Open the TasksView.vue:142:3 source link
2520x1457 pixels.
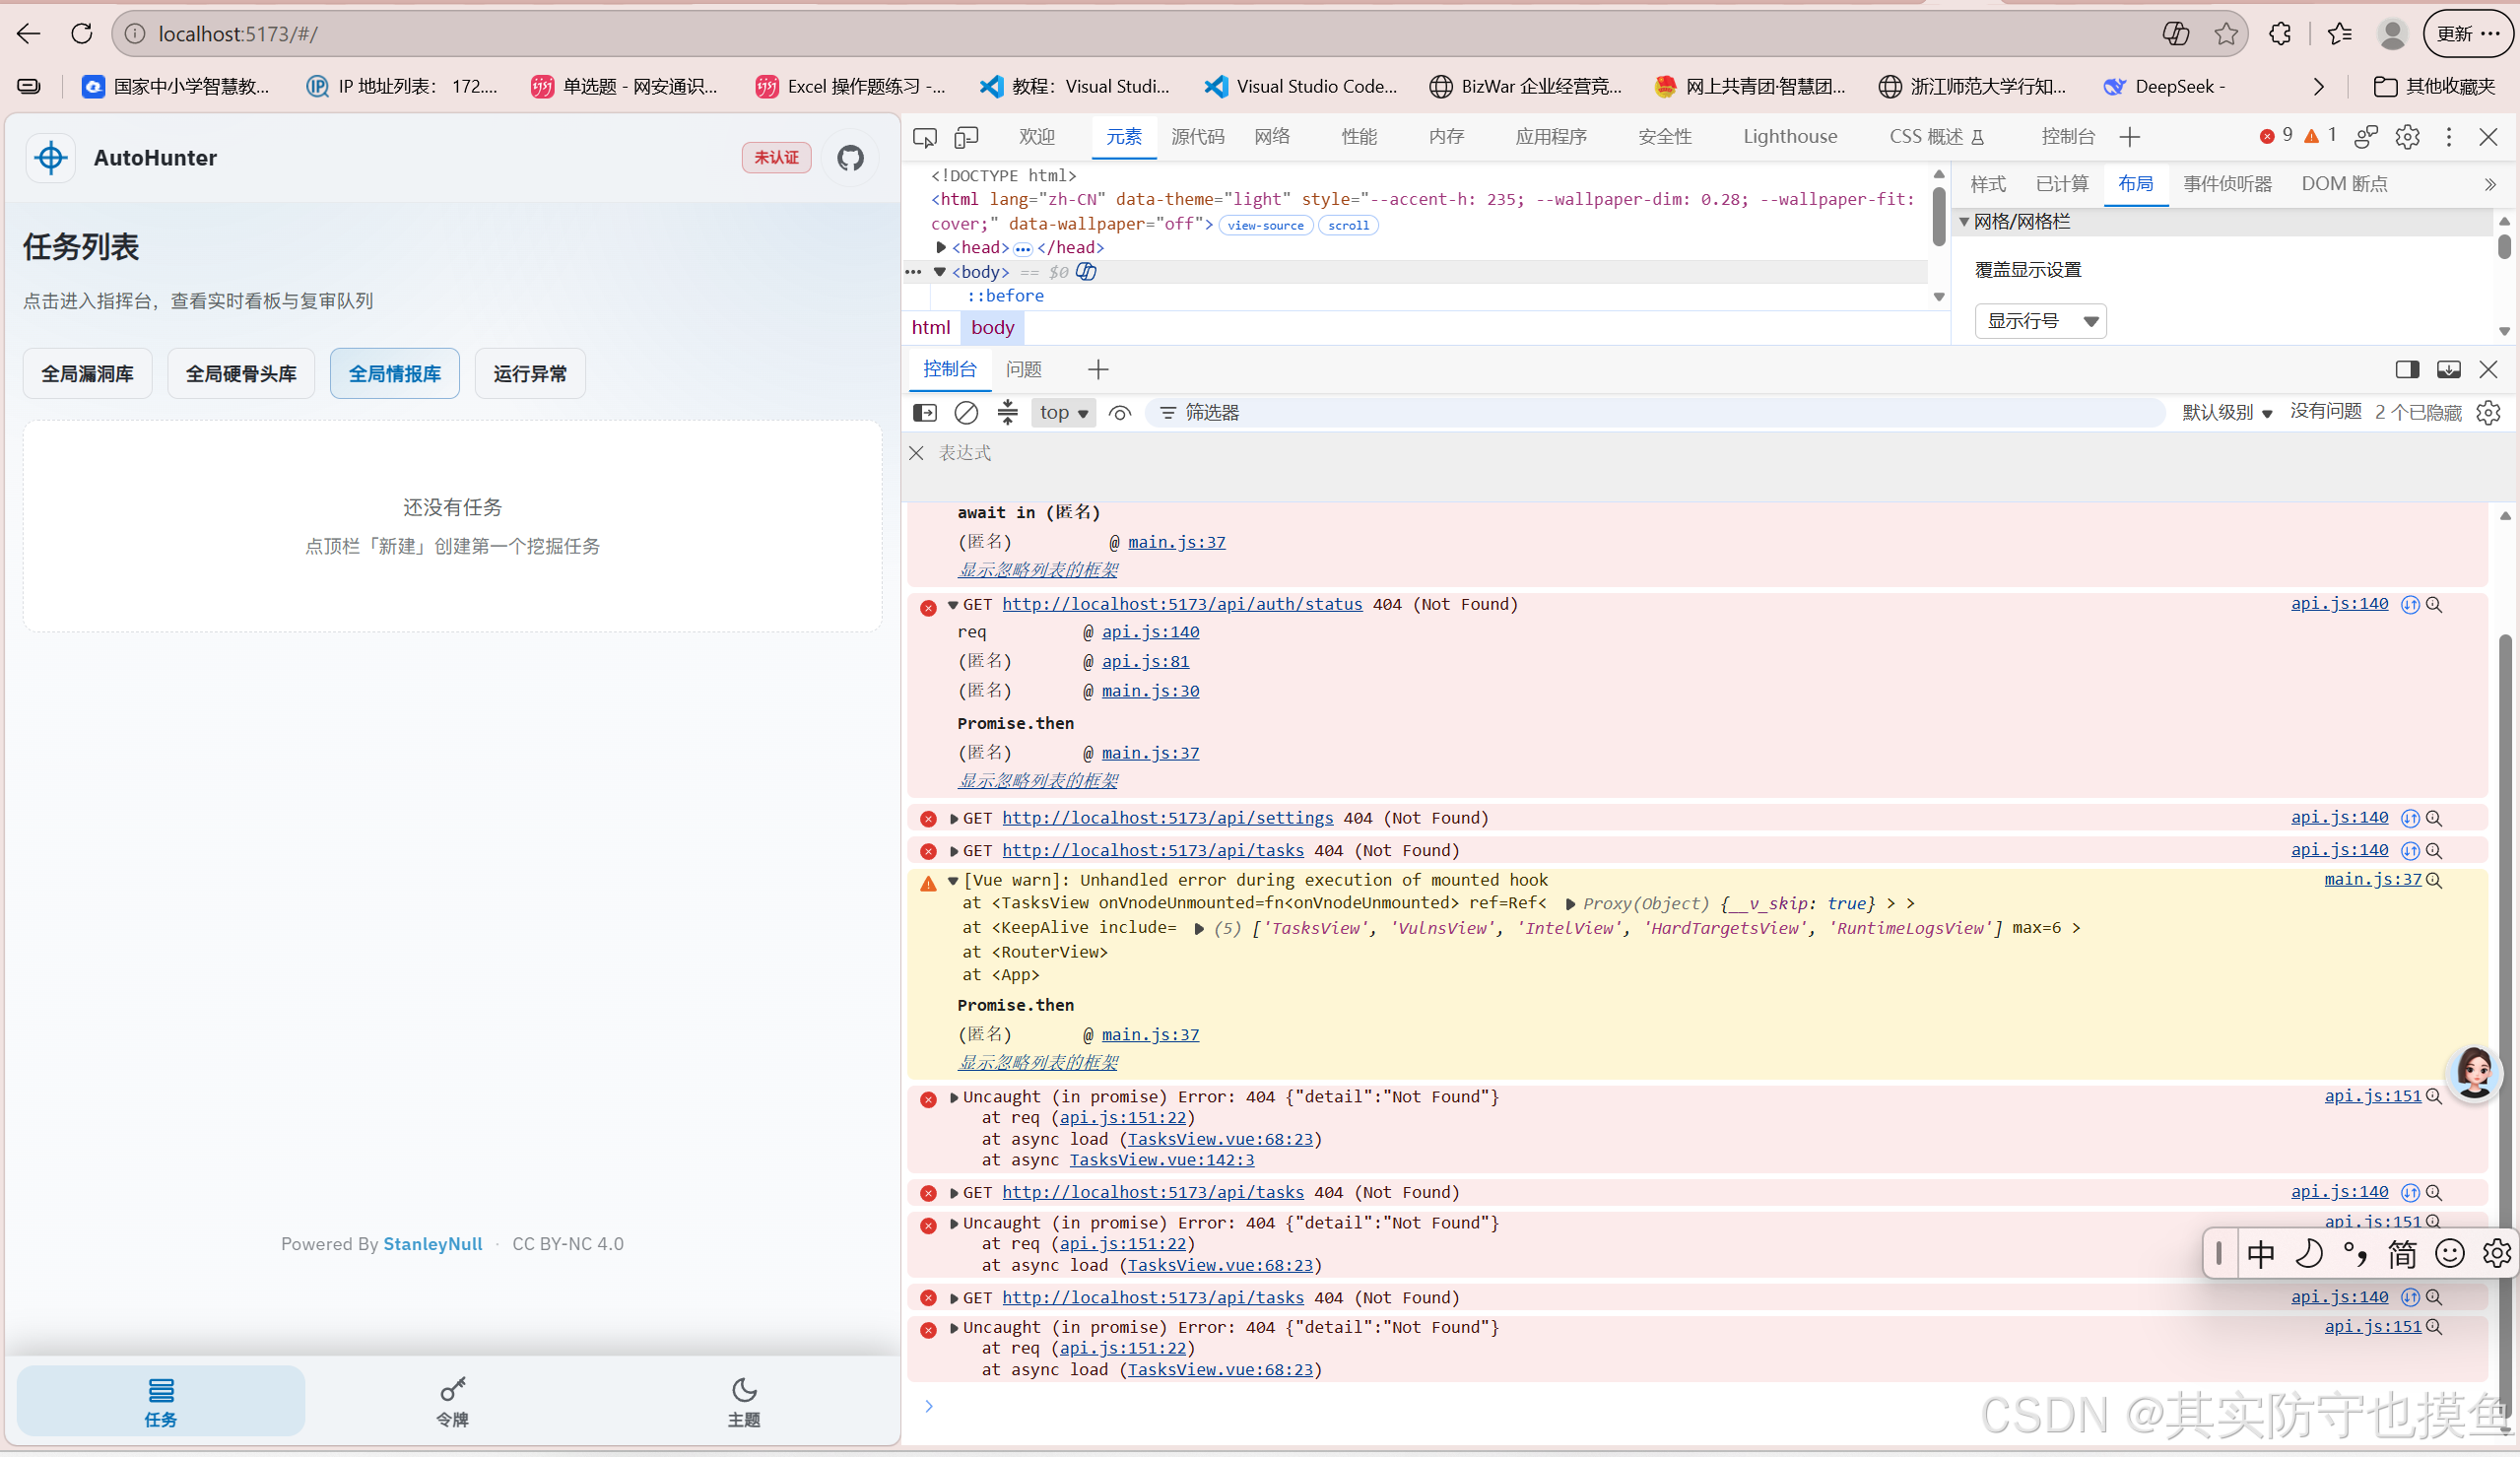coord(1162,1160)
